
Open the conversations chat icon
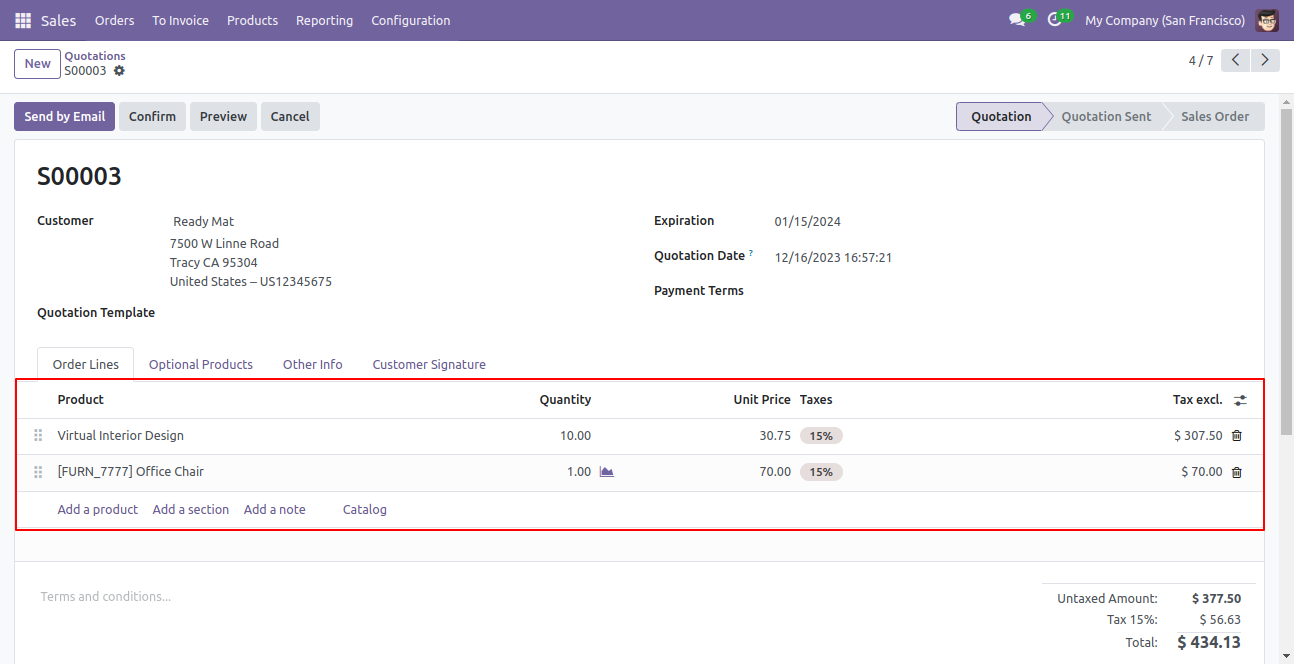1017,20
